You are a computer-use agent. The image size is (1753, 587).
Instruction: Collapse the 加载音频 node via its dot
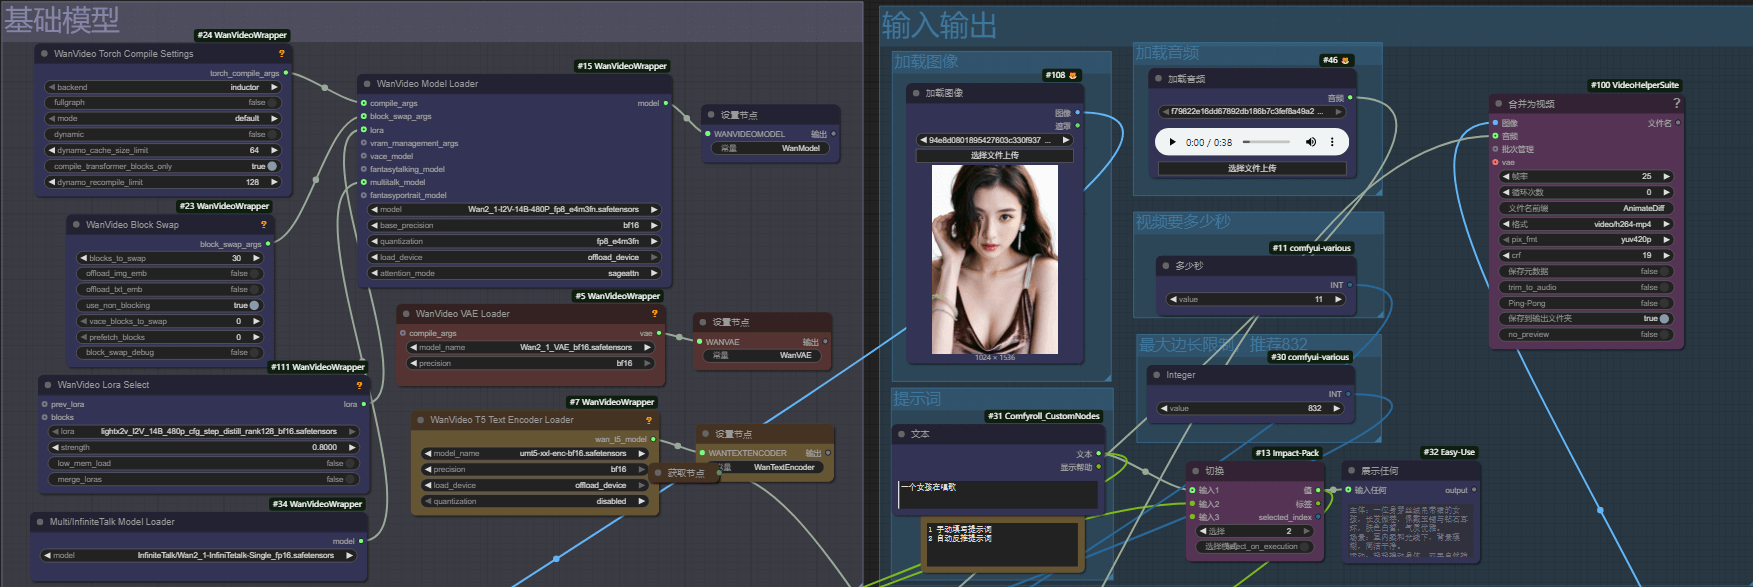coord(1158,79)
